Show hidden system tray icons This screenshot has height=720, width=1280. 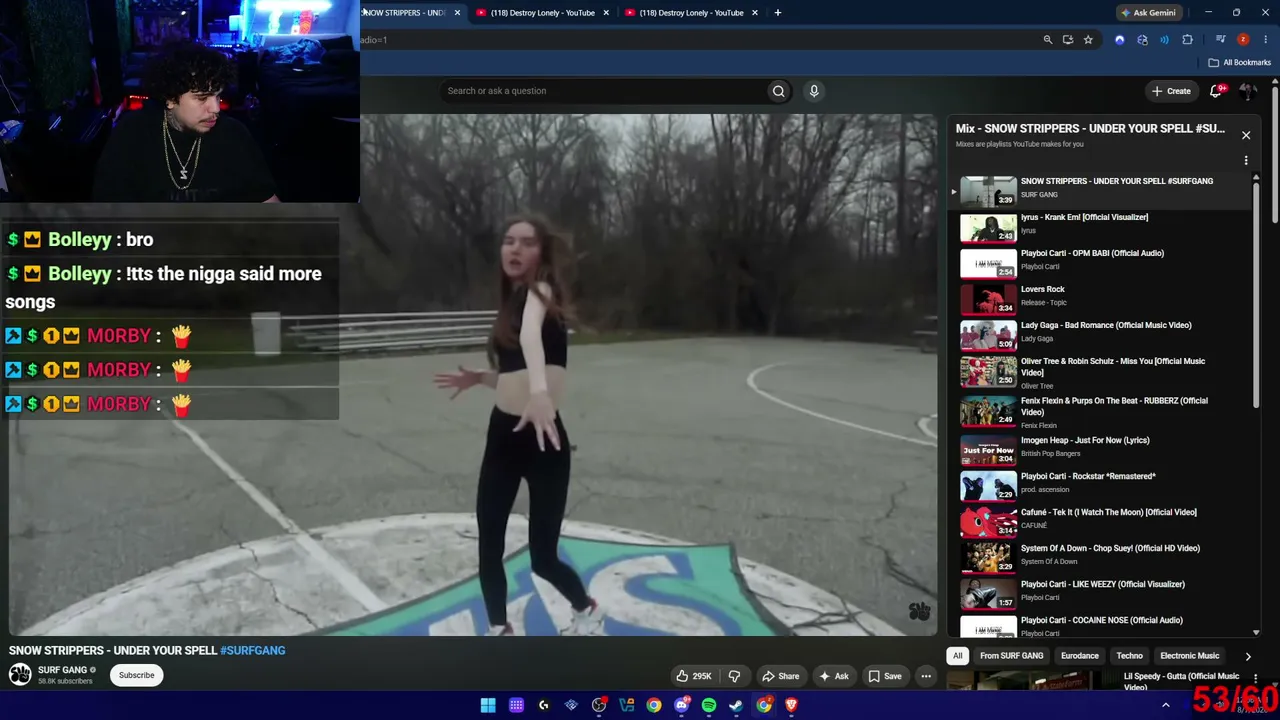(x=1165, y=705)
